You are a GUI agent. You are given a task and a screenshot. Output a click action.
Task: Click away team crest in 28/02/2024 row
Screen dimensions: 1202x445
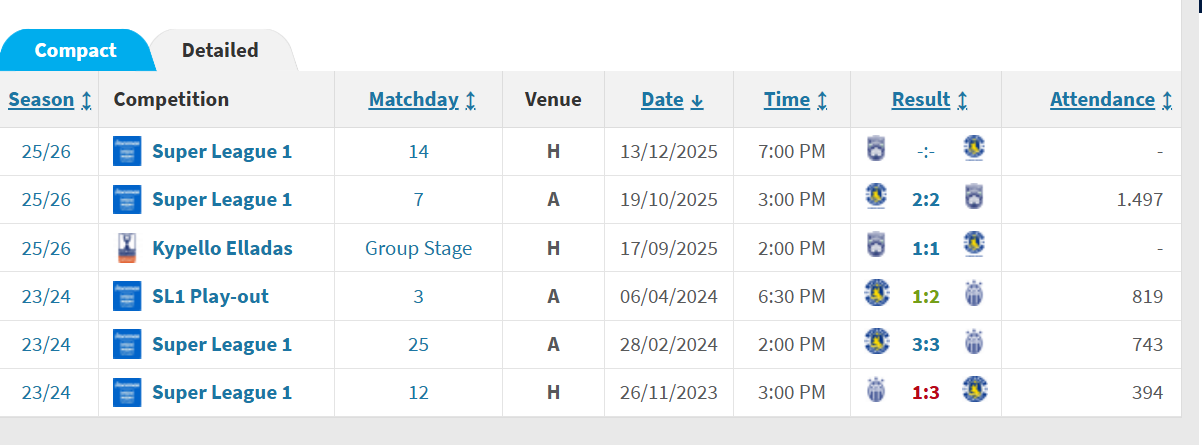click(974, 344)
